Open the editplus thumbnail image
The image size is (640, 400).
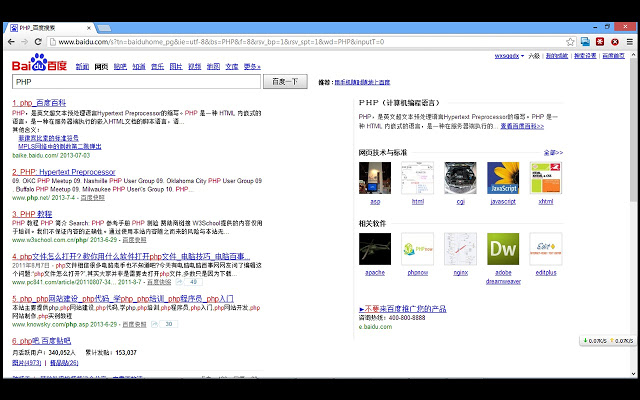[546, 249]
